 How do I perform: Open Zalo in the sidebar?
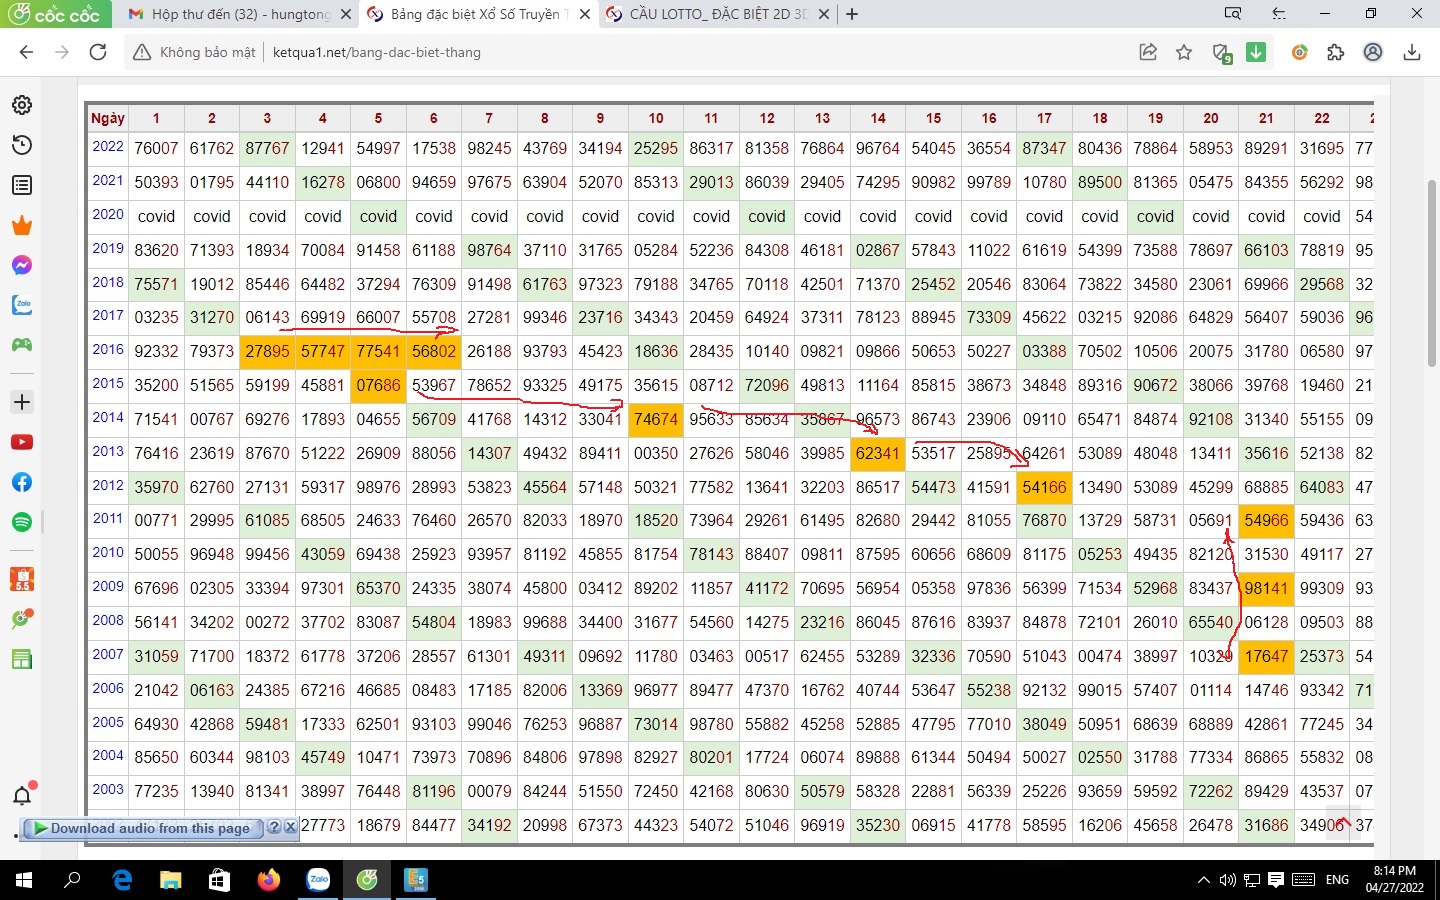point(22,305)
